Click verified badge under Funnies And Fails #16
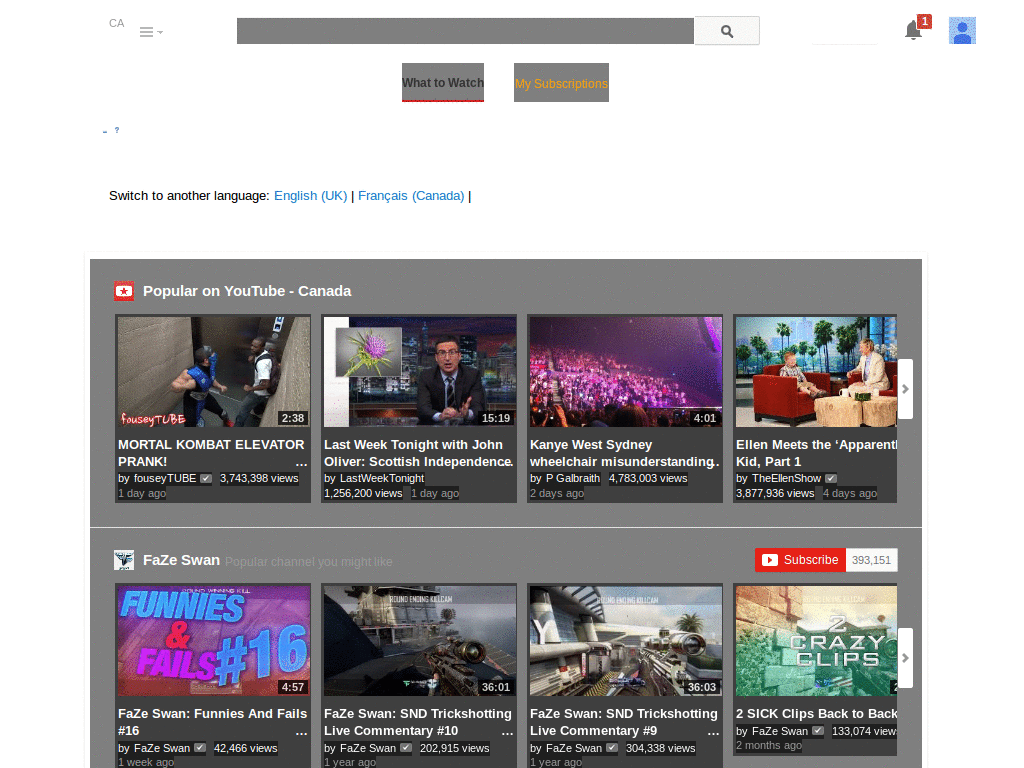 coord(200,748)
